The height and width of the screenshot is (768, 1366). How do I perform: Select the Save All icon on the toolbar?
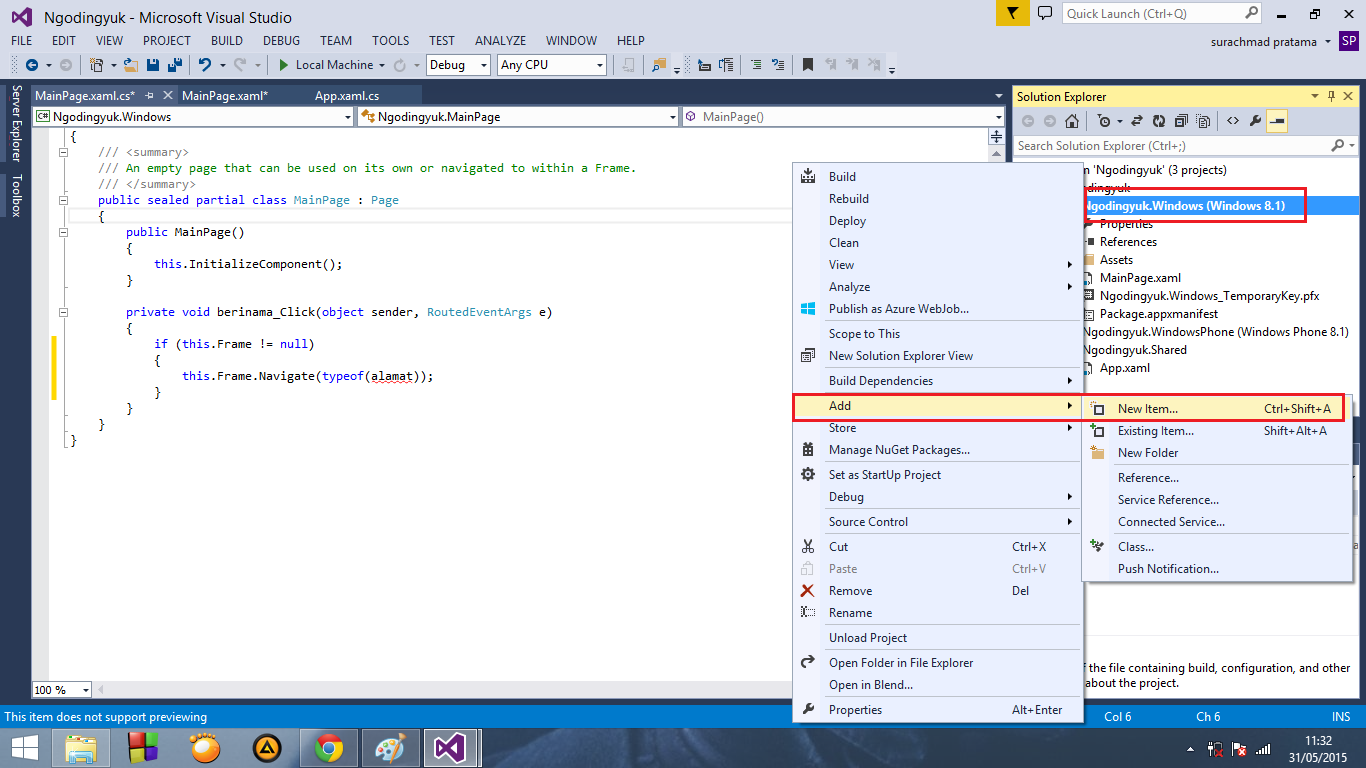point(175,65)
